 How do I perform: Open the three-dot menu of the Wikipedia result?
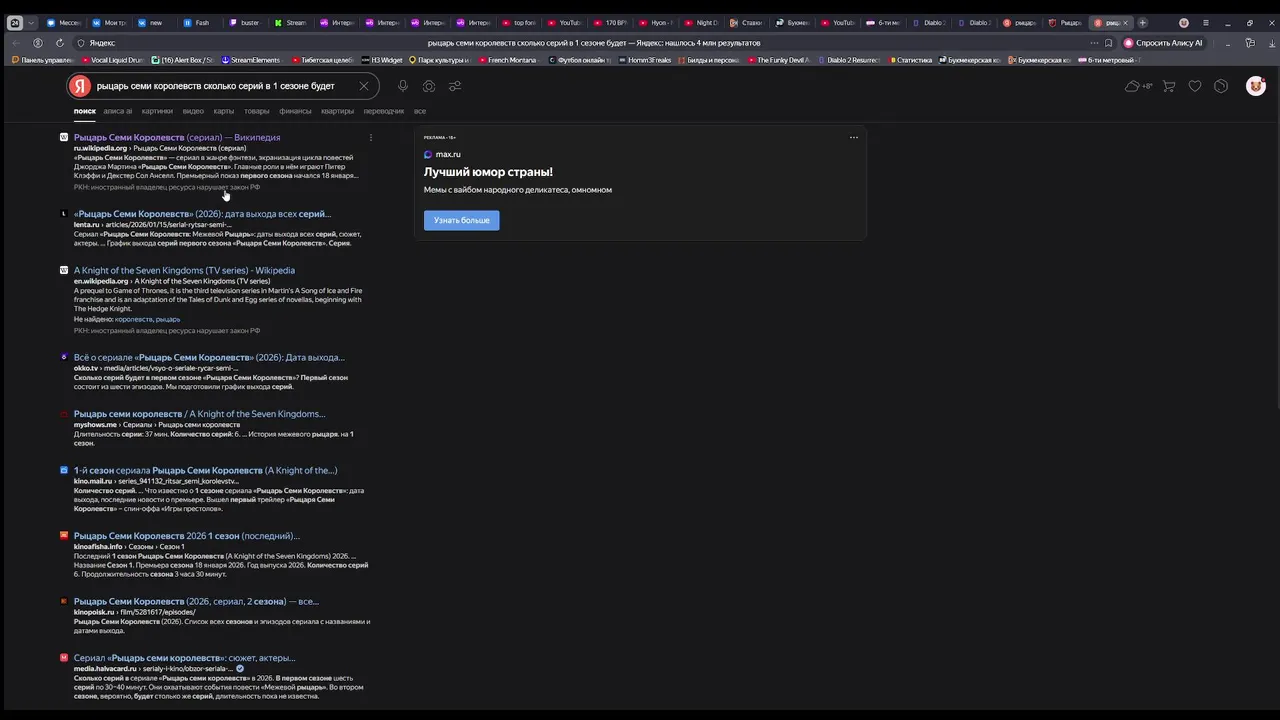[371, 137]
